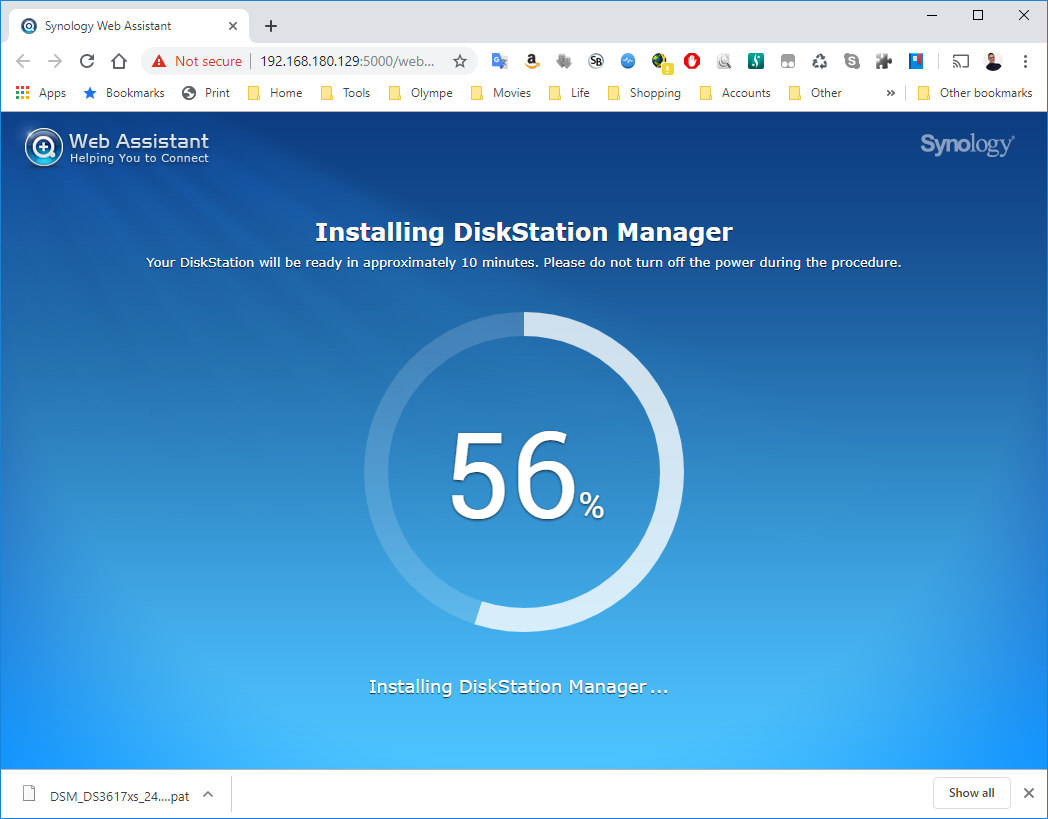Click the puzzle piece extension icon
The width and height of the screenshot is (1048, 819).
click(884, 62)
